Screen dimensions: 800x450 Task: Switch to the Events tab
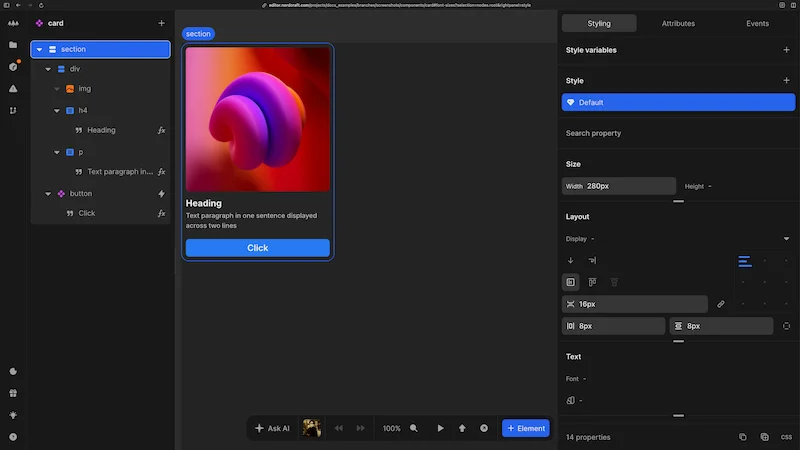(757, 23)
